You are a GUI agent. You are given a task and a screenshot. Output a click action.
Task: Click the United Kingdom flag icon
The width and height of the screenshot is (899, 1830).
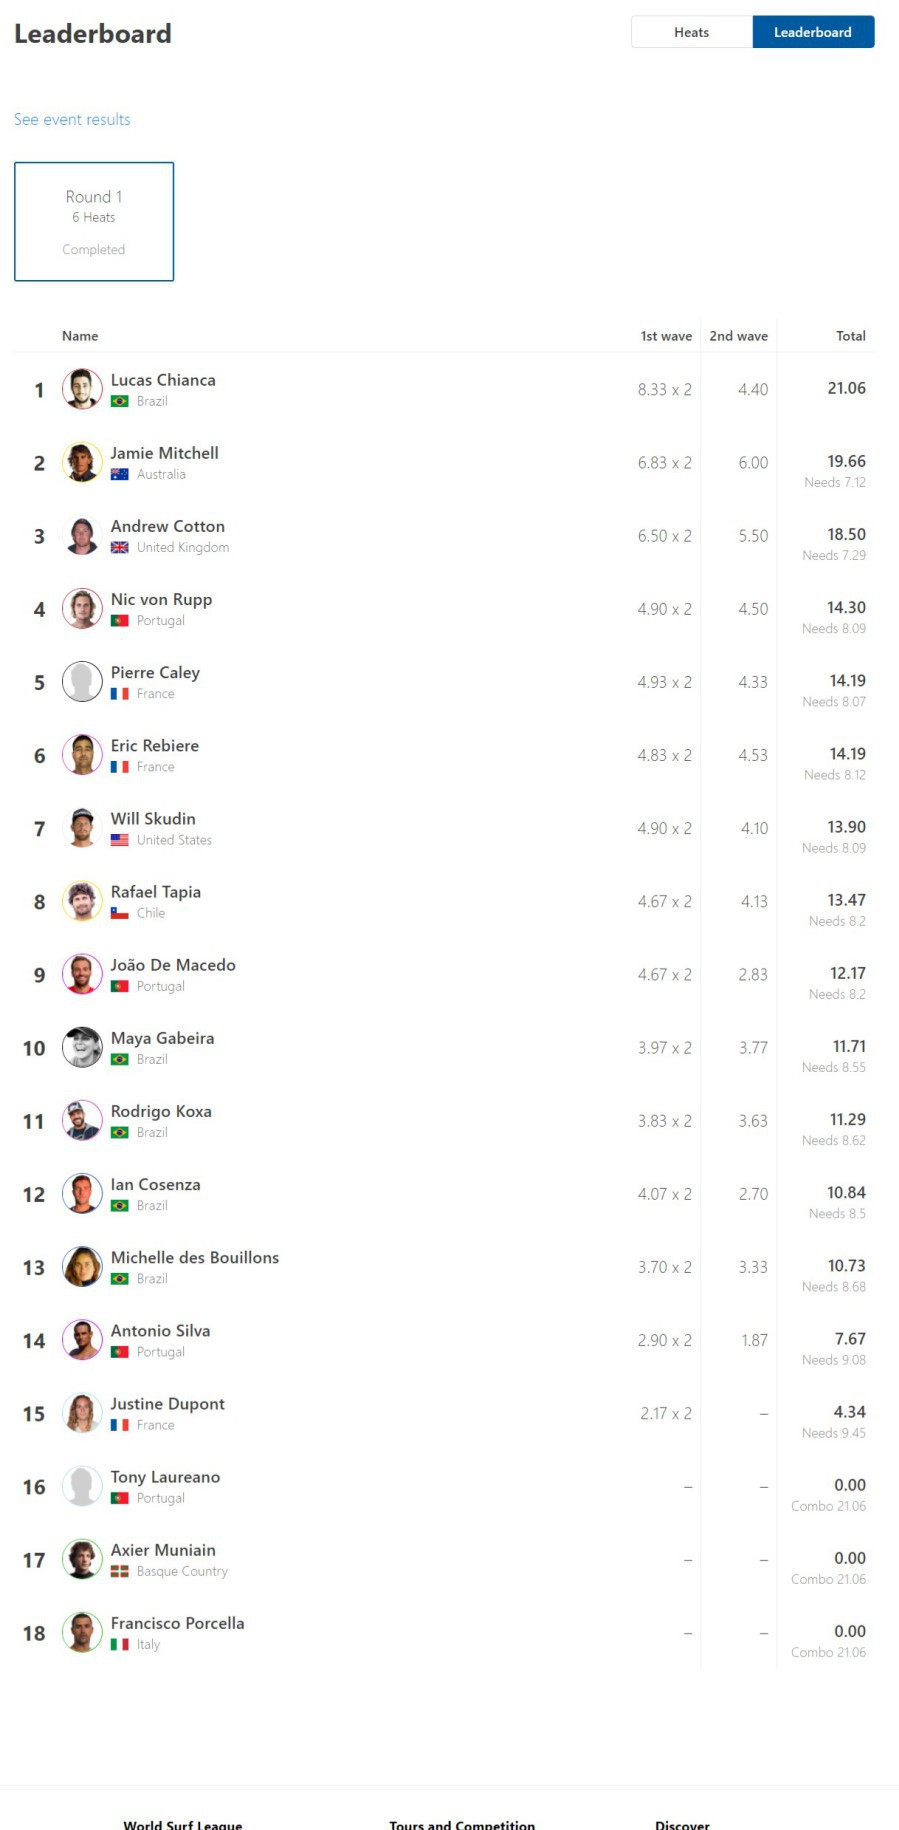click(x=120, y=547)
